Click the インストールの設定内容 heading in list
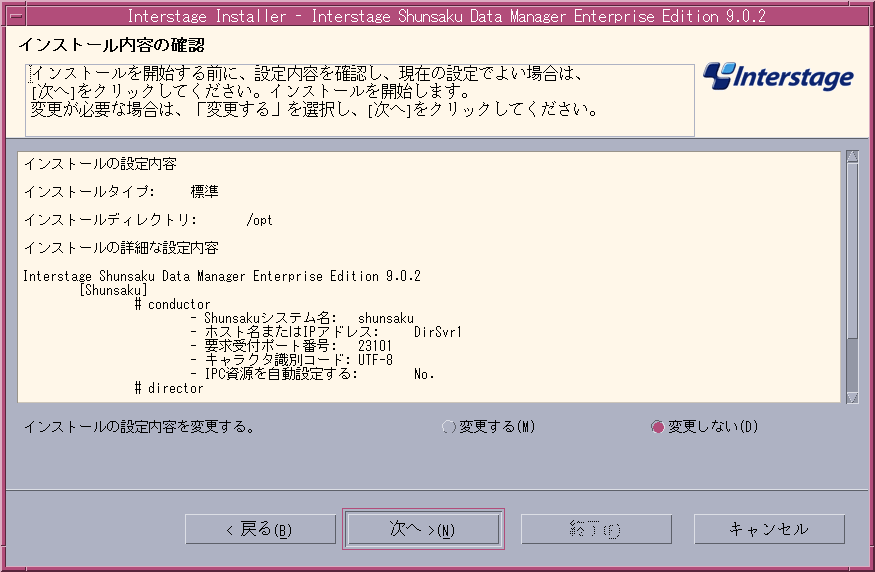 pyautogui.click(x=100, y=164)
